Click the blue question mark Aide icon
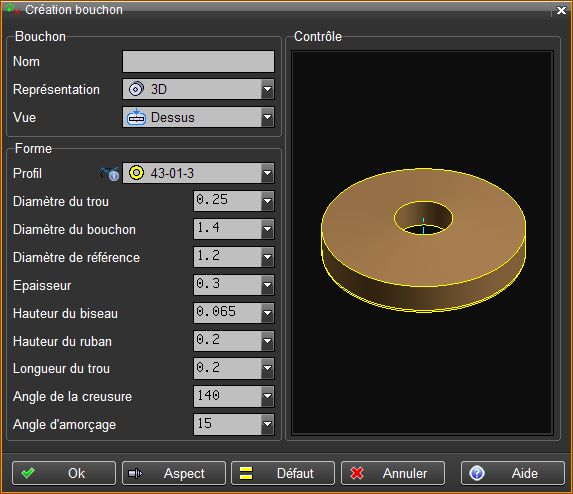 477,473
